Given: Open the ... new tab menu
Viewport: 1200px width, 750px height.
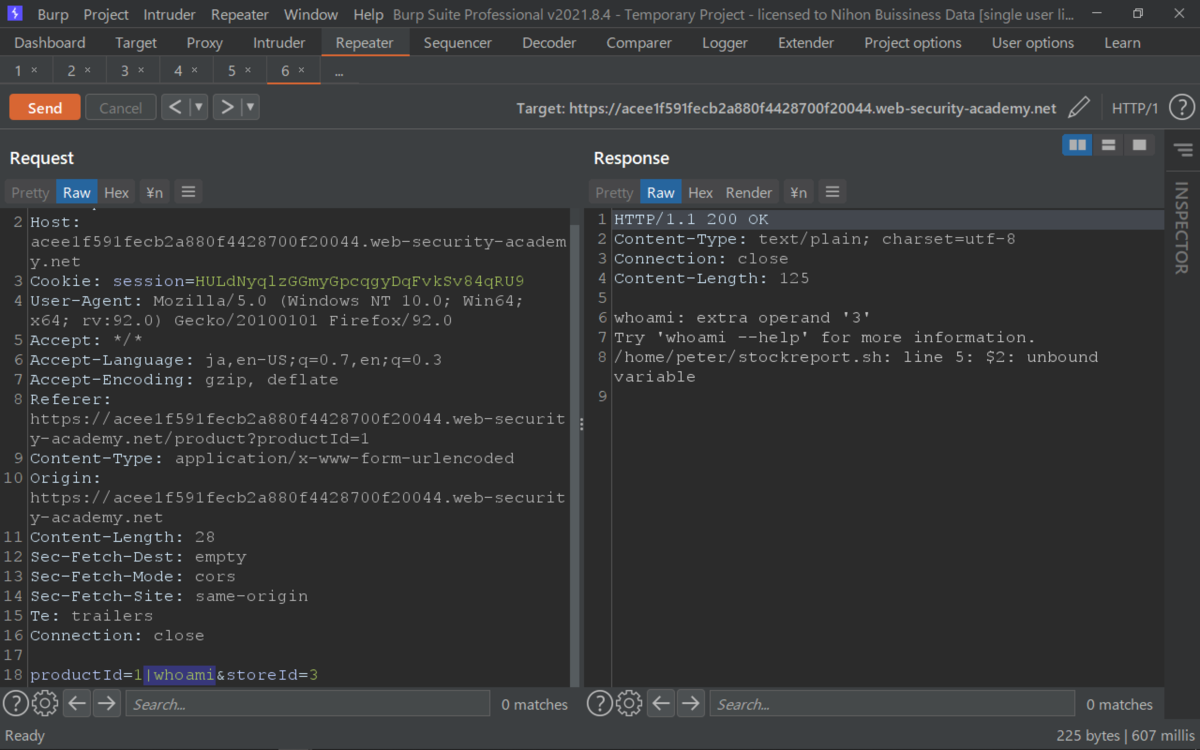Looking at the screenshot, I should click(339, 71).
